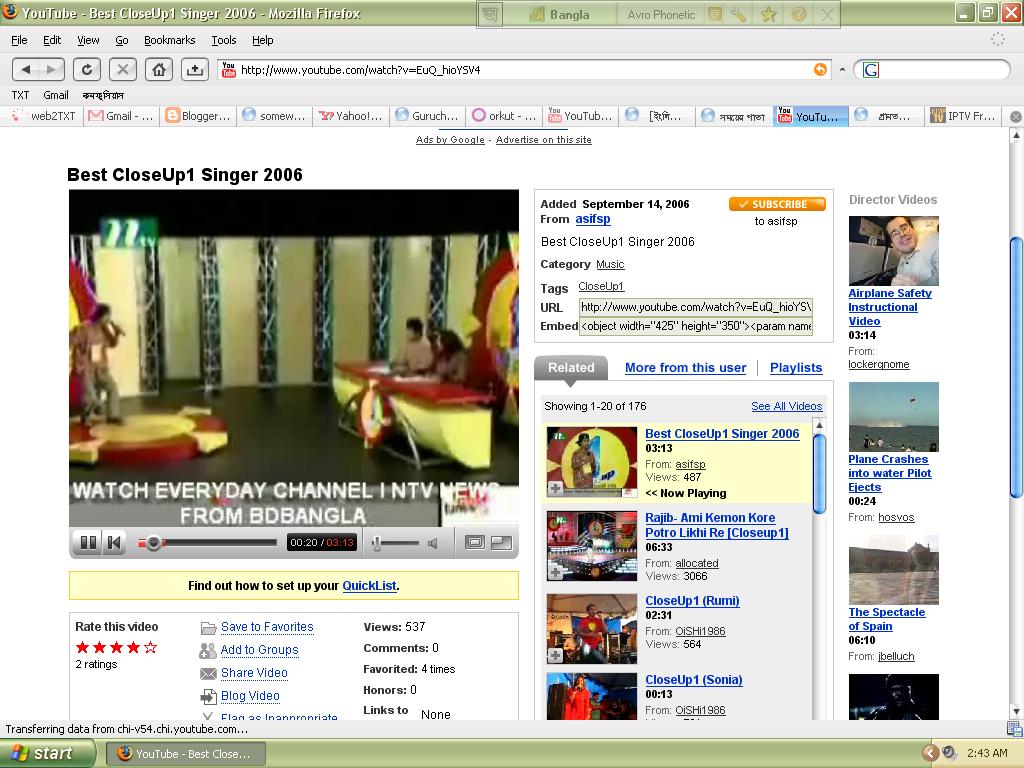Rate video with the fifth star
This screenshot has width=1024, height=768.
coord(150,647)
